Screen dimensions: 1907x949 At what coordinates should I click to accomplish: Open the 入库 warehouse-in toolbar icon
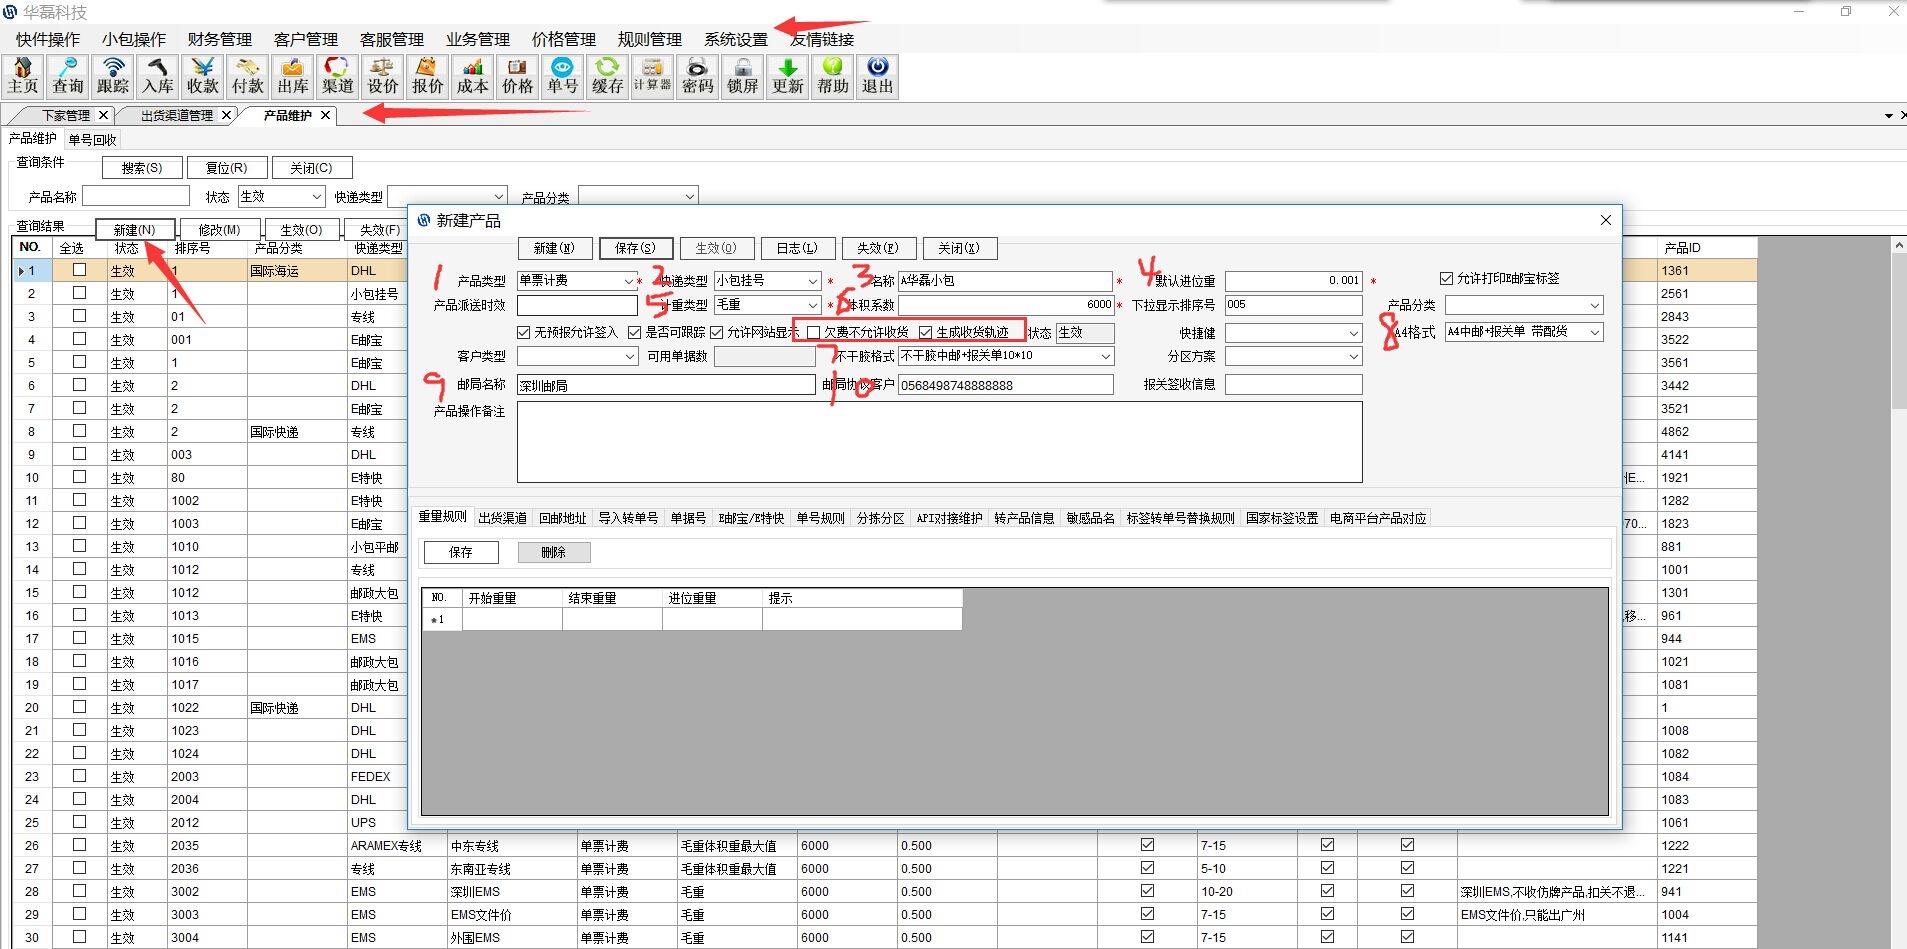point(158,76)
